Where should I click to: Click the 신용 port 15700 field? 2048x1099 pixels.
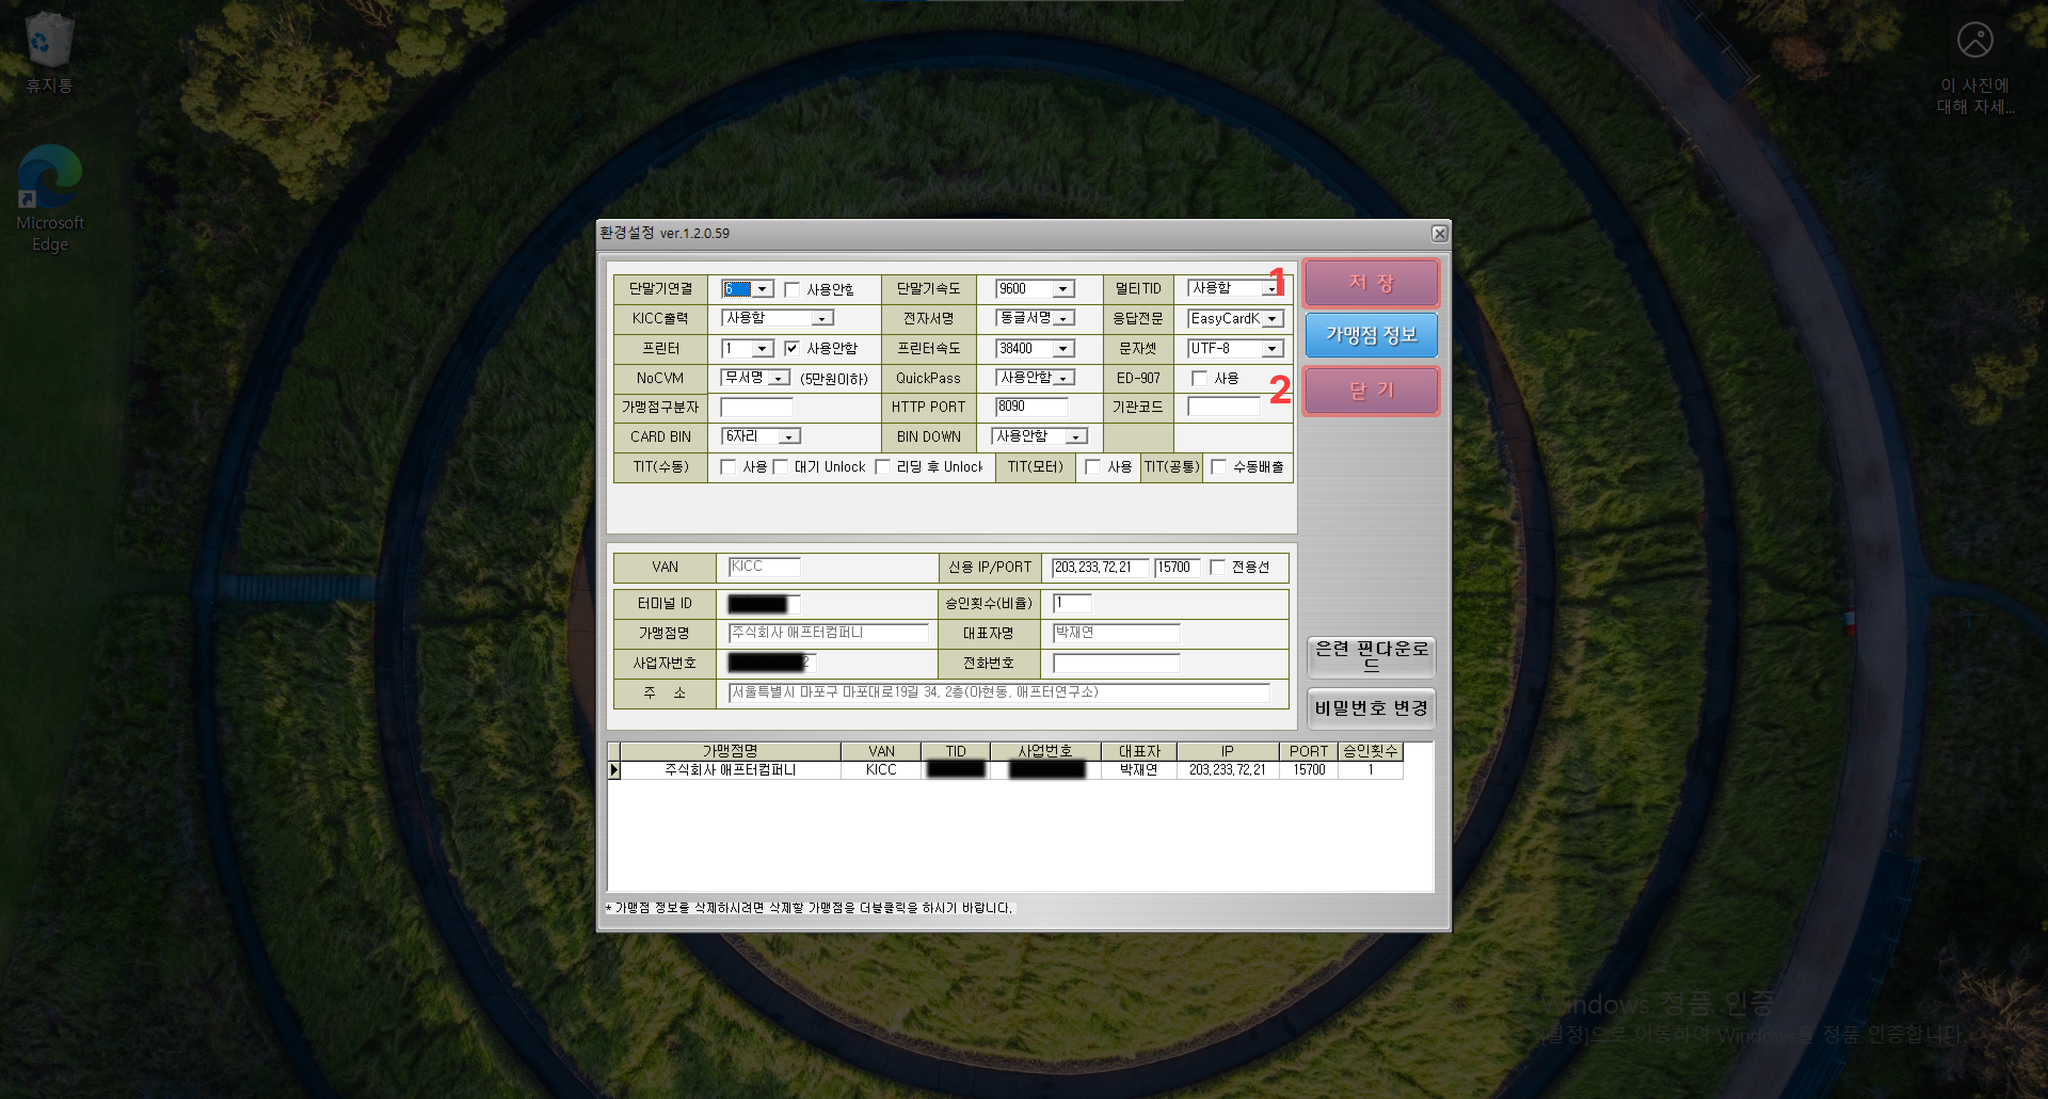coord(1177,567)
